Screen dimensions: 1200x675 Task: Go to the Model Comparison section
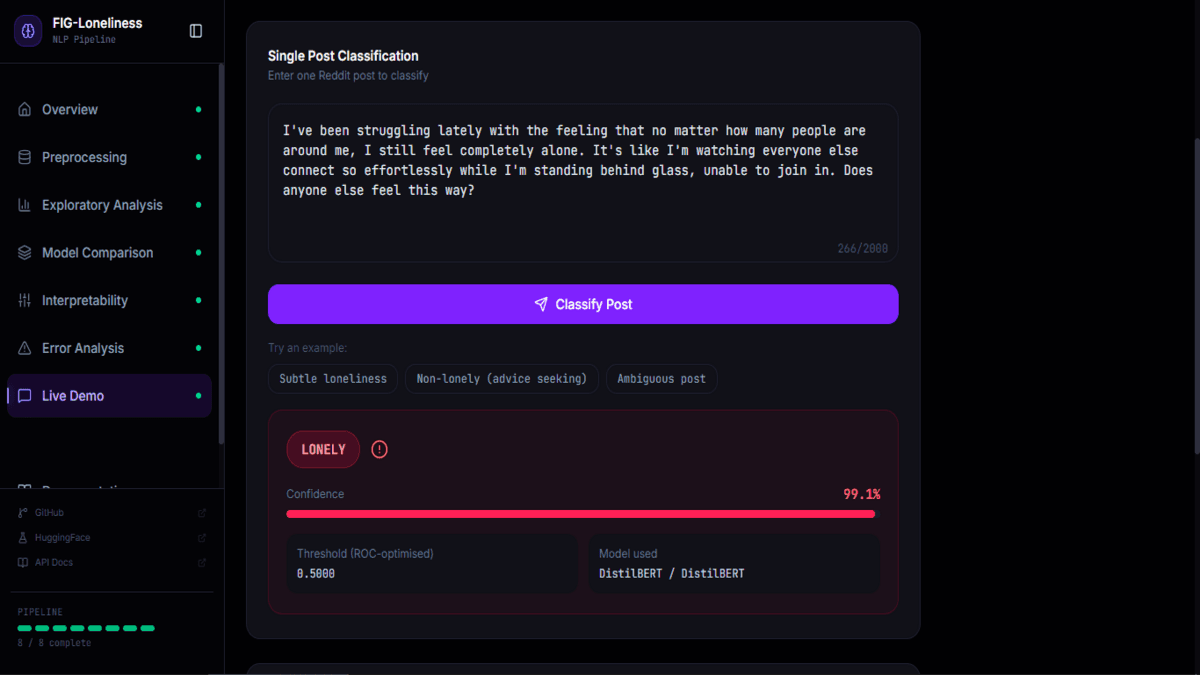tap(109, 253)
